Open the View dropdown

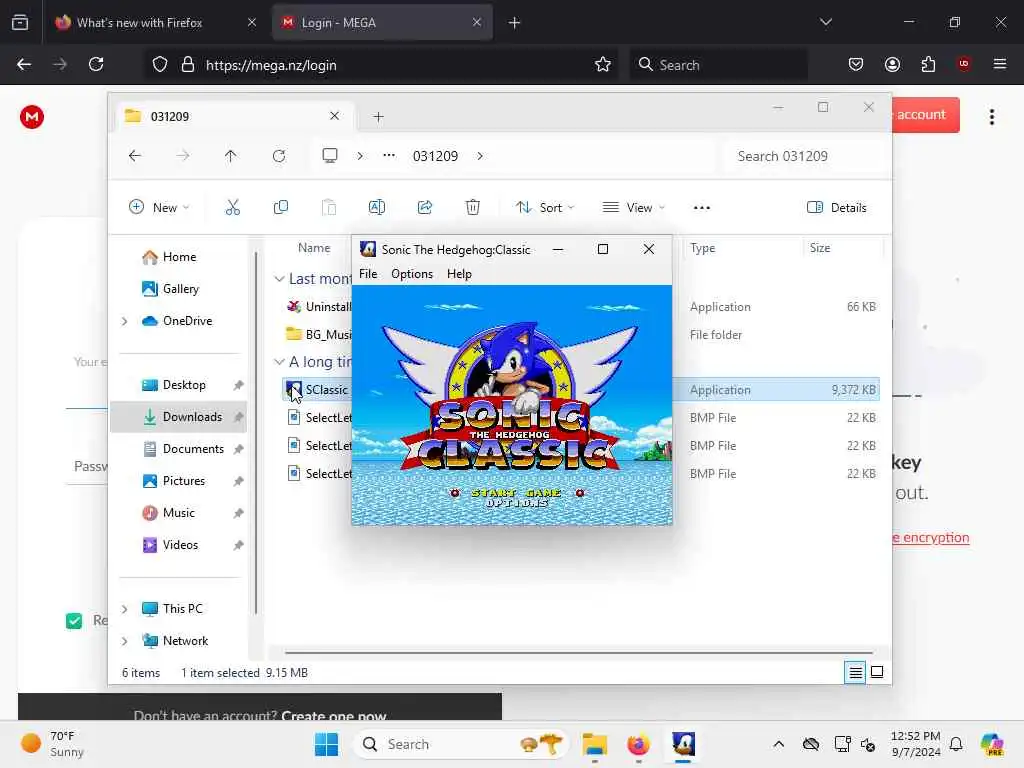click(633, 208)
